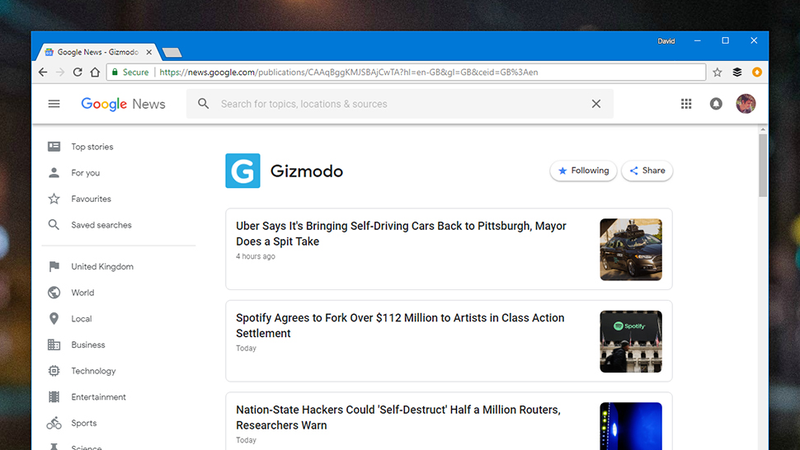Click the stacked layers extension icon
Viewport: 800px width, 450px height.
click(737, 72)
